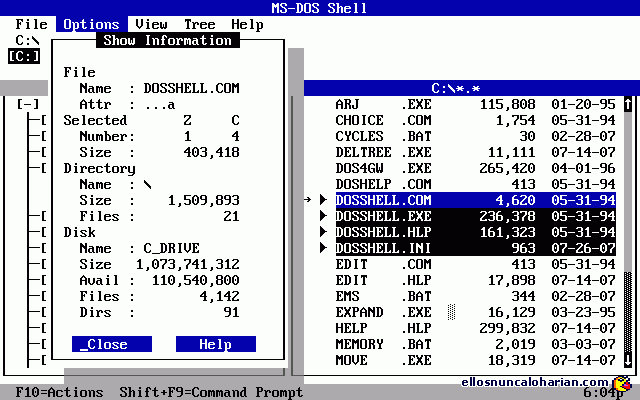The width and height of the screenshot is (640, 400).
Task: Click the DOSSHELL.INI file row
Action: (x=476, y=248)
